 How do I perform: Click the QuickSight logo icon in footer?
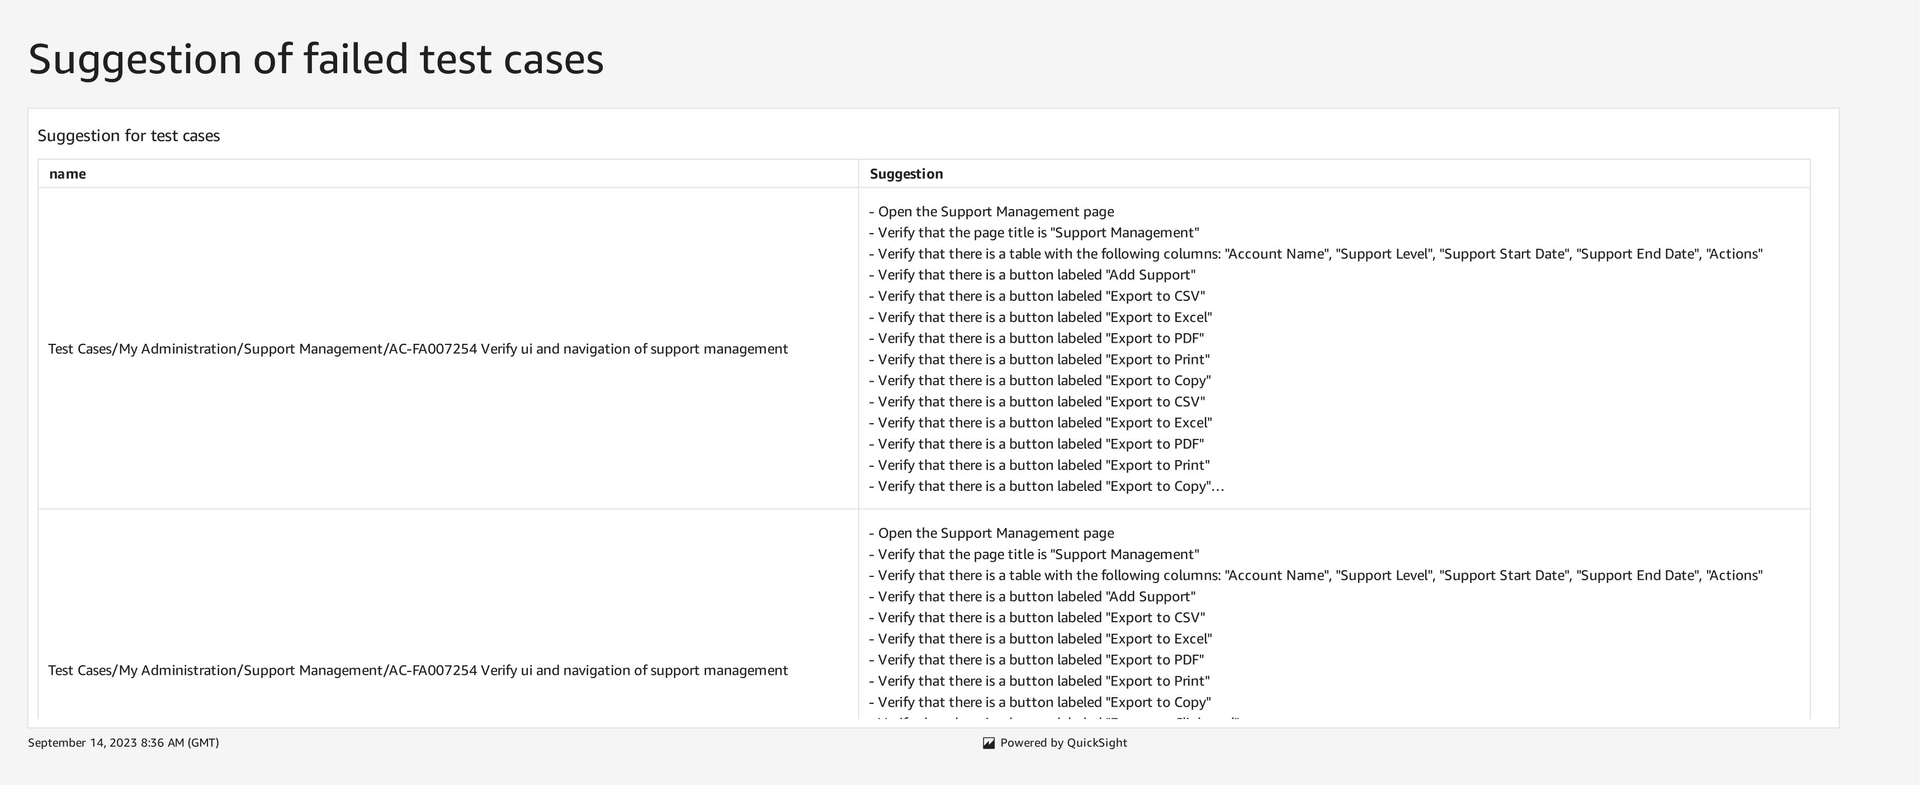pyautogui.click(x=988, y=743)
